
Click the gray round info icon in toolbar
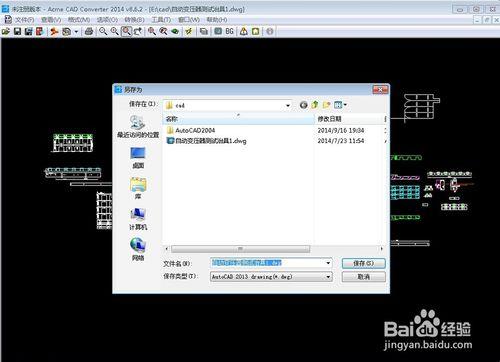[270, 32]
